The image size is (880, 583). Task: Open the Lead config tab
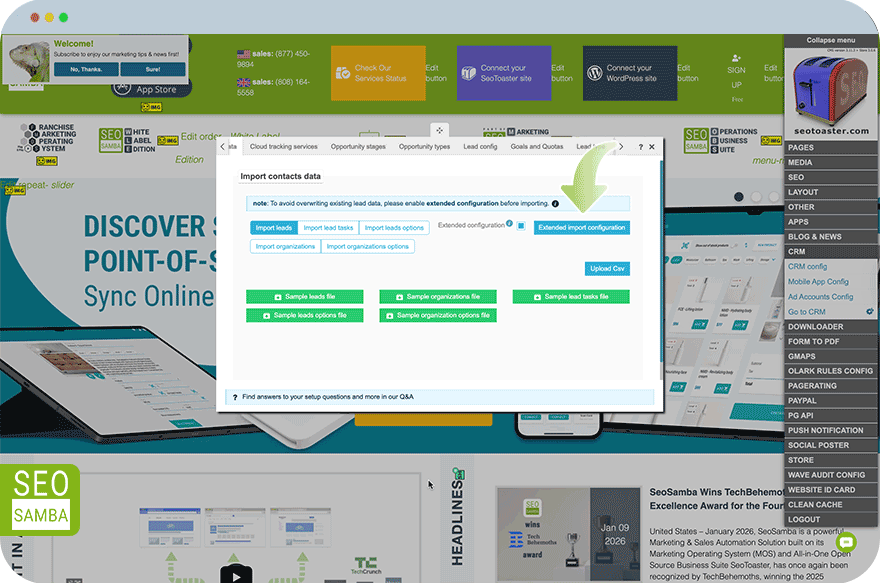[480, 146]
